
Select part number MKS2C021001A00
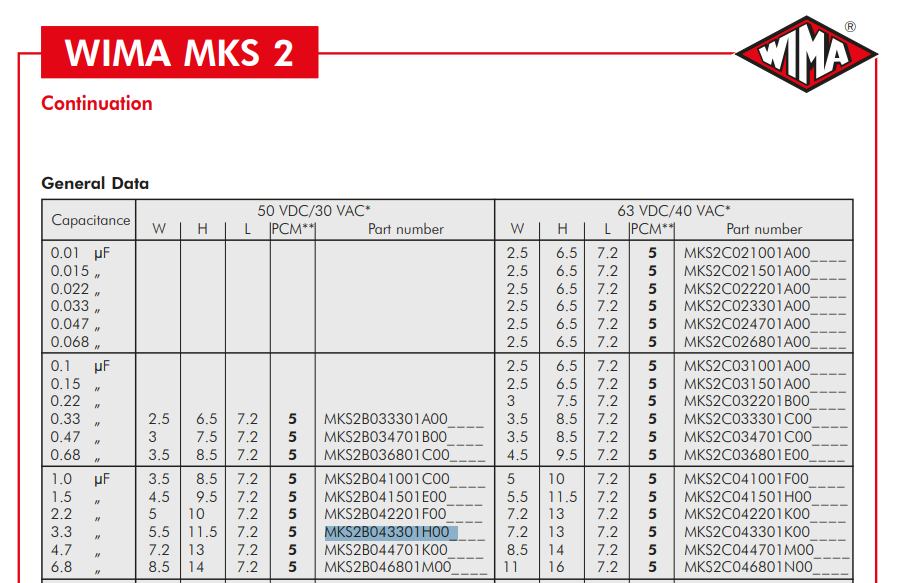(747, 253)
